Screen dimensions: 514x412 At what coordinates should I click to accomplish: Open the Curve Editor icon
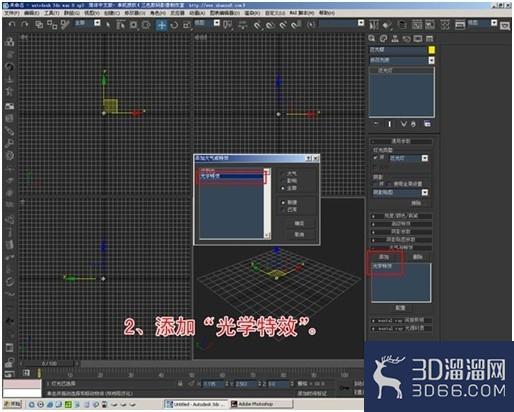coord(417,25)
